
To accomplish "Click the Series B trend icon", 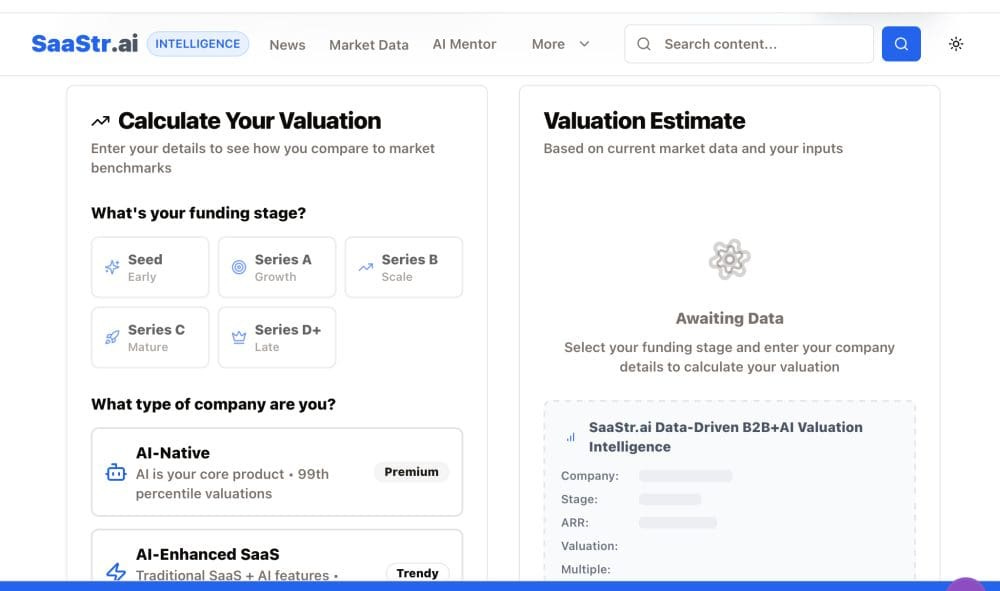I will (366, 267).
